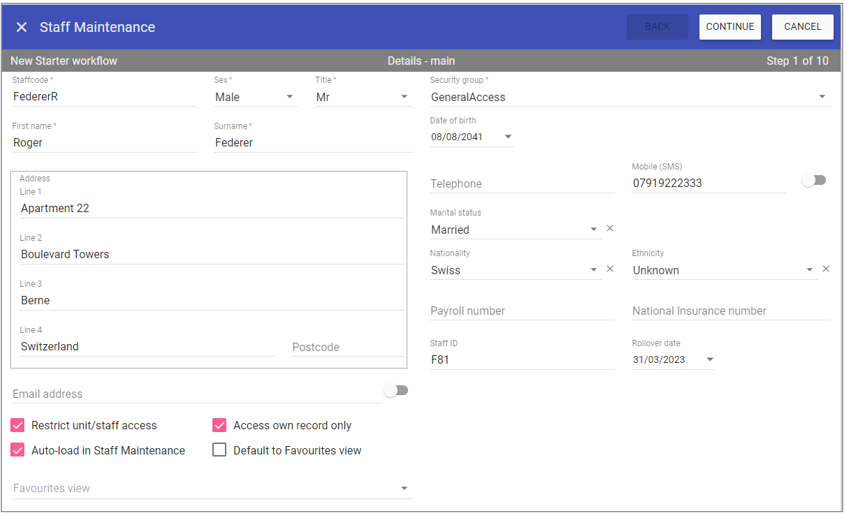Open the Rollover date picker arrow

point(710,360)
